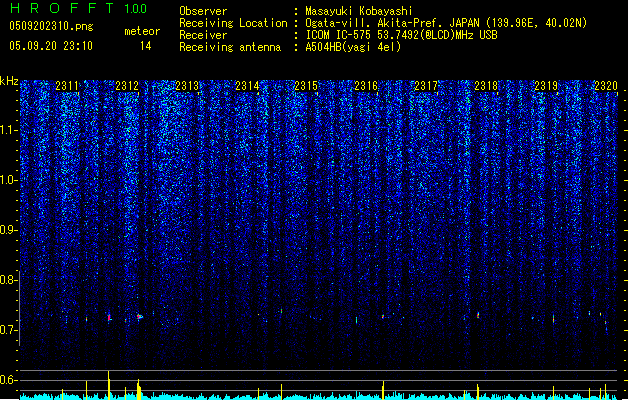
Task: Click the 2316 time marker
Action: click(366, 86)
